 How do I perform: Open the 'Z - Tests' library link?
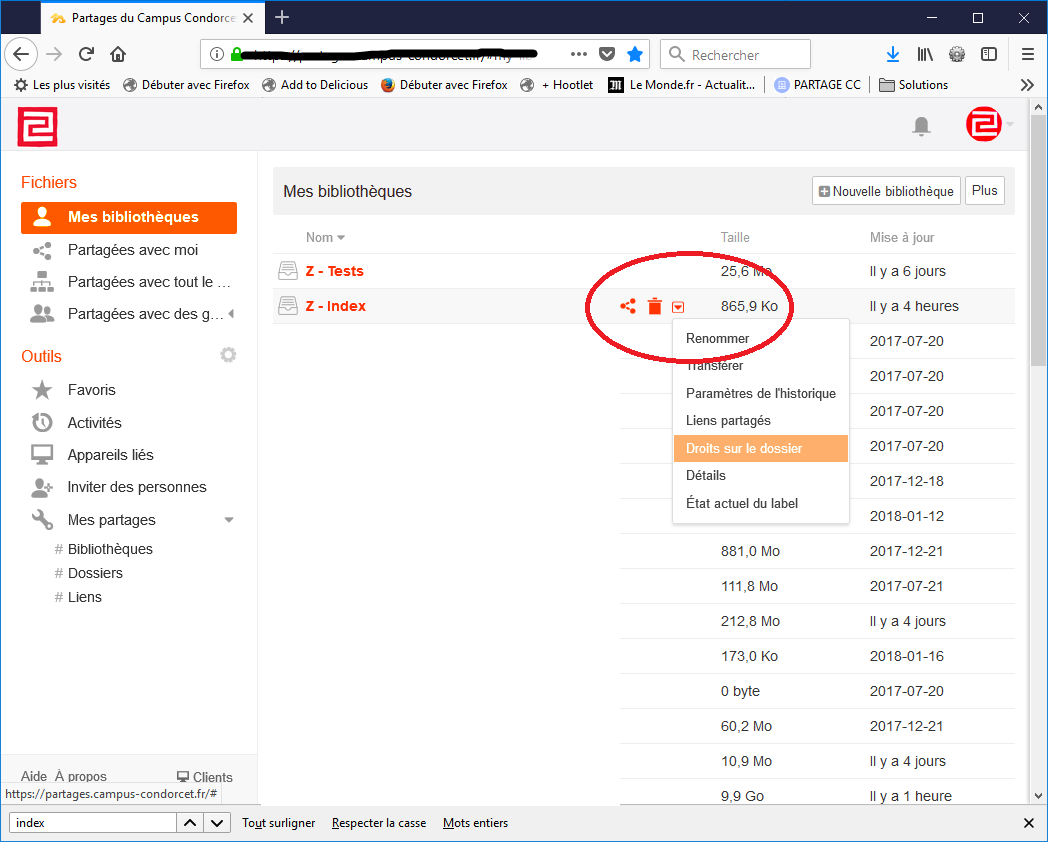point(334,271)
